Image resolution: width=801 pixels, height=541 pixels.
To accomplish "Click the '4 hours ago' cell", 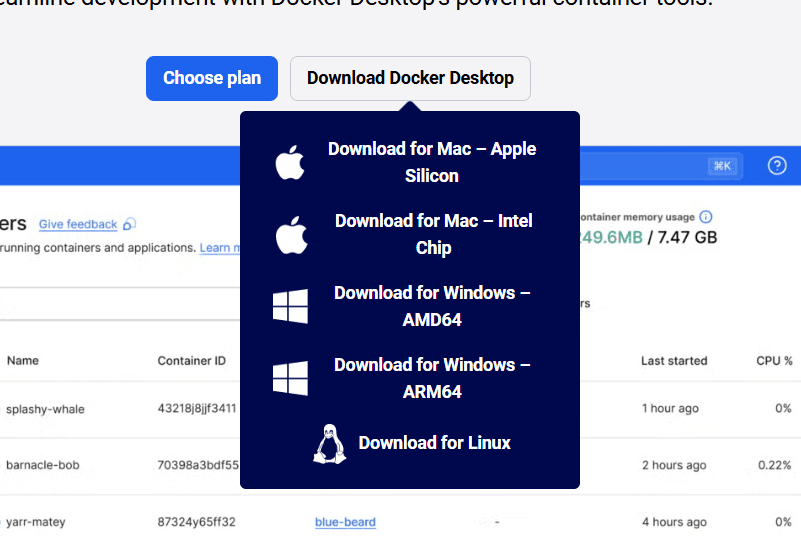I will tap(674, 522).
